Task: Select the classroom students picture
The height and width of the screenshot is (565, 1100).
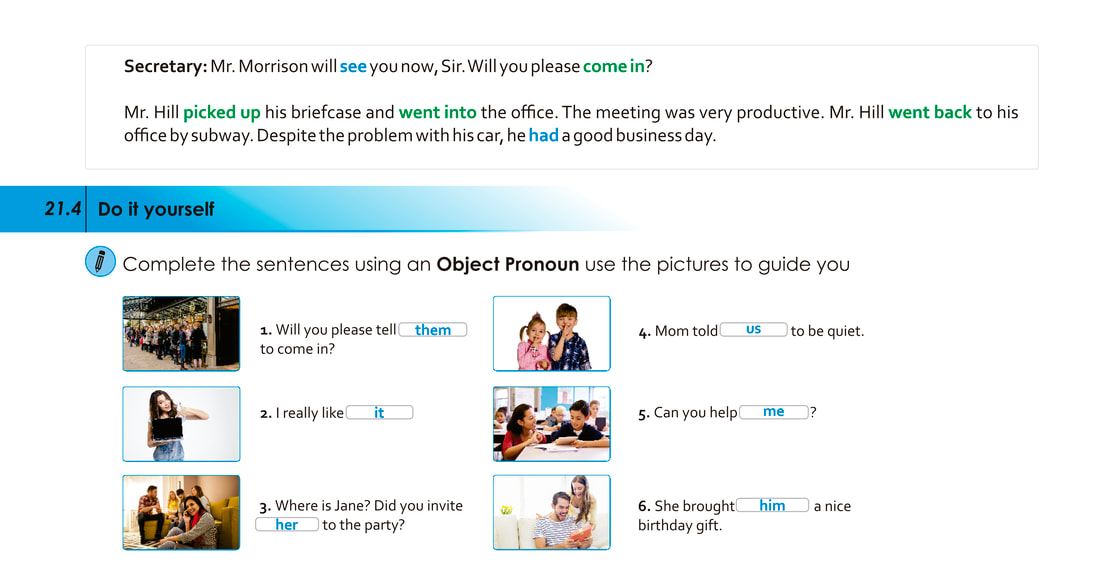Action: 551,424
